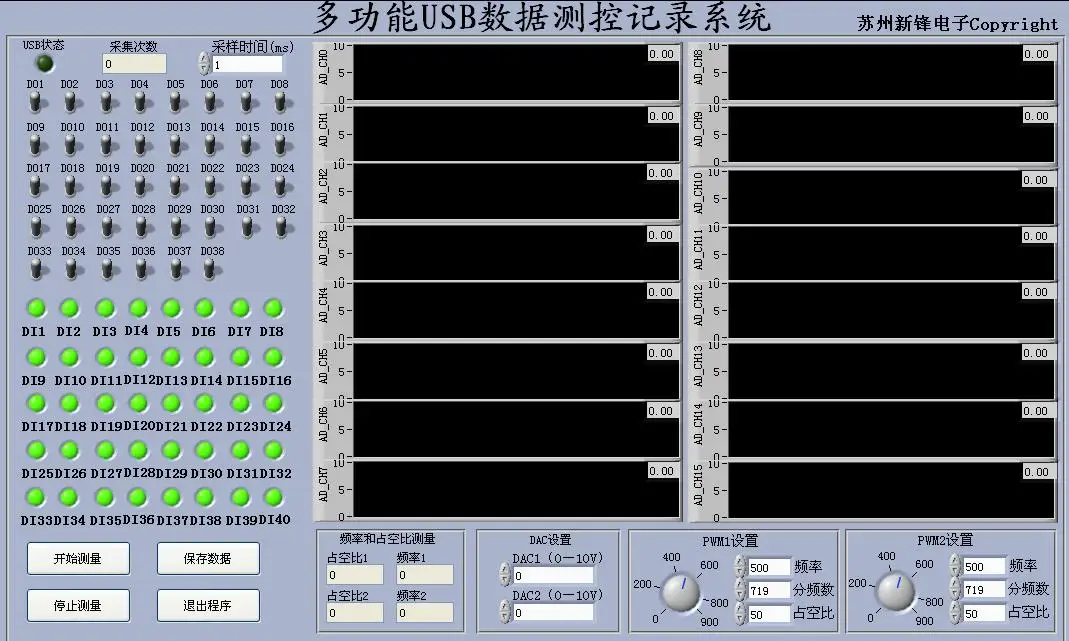Click the DI13 green indicator light
The width and height of the screenshot is (1069, 641).
pos(171,357)
